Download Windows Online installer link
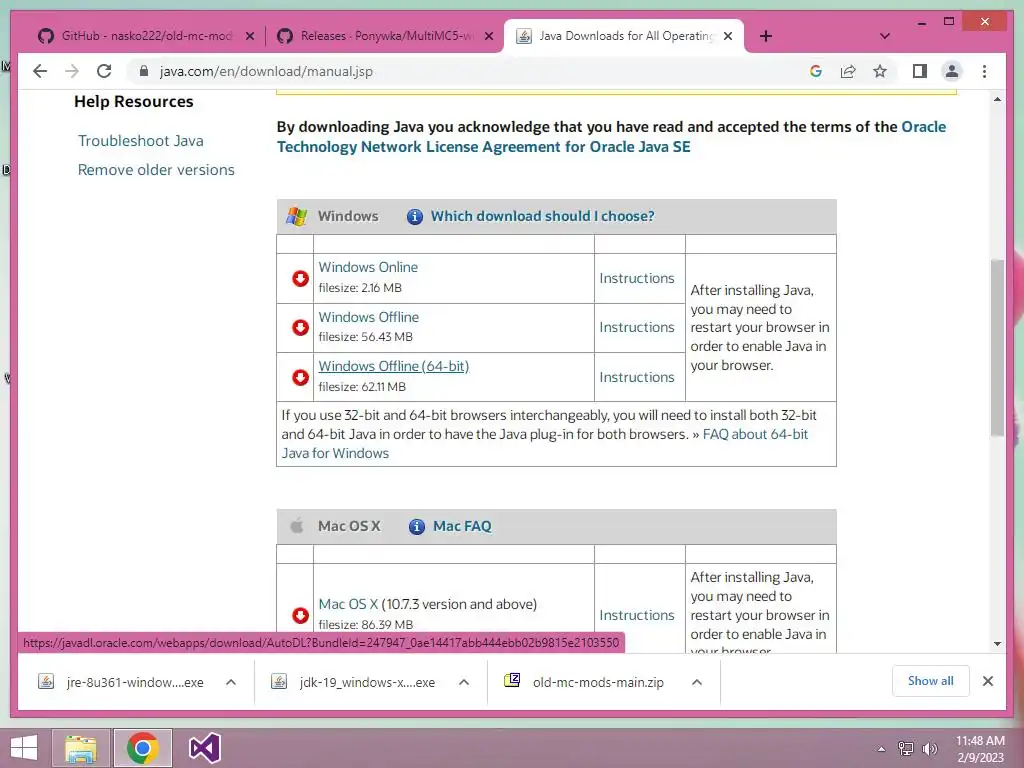The height and width of the screenshot is (768, 1024). click(x=368, y=267)
